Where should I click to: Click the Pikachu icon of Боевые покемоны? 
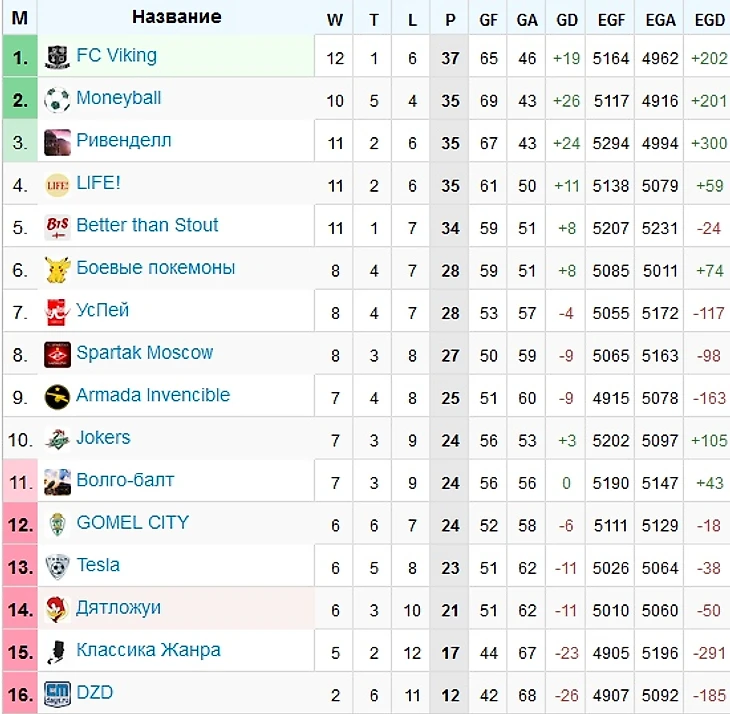point(57,269)
